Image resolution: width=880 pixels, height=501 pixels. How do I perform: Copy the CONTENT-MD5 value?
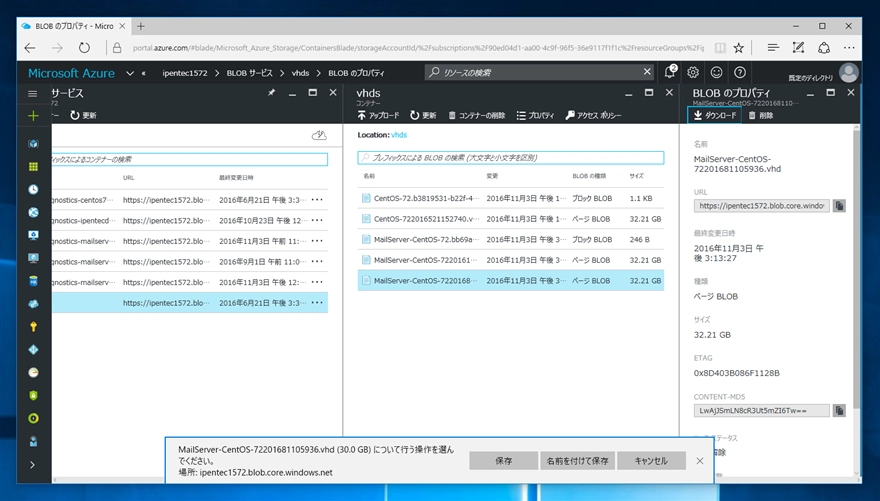pos(839,411)
